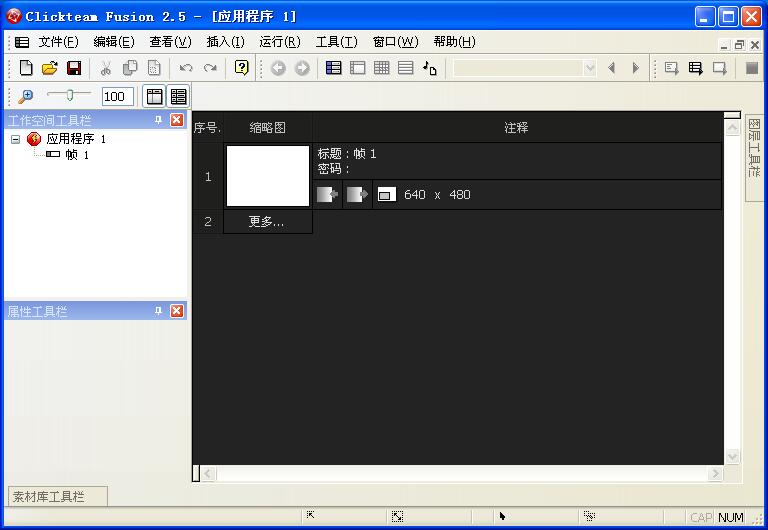Open the Frame editor icon
The width and height of the screenshot is (768, 530).
pyautogui.click(x=358, y=68)
